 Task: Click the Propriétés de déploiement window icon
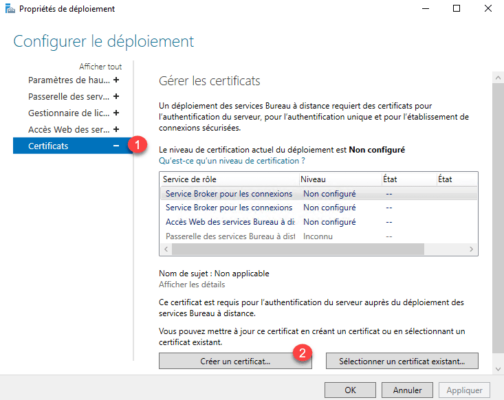tap(10, 9)
